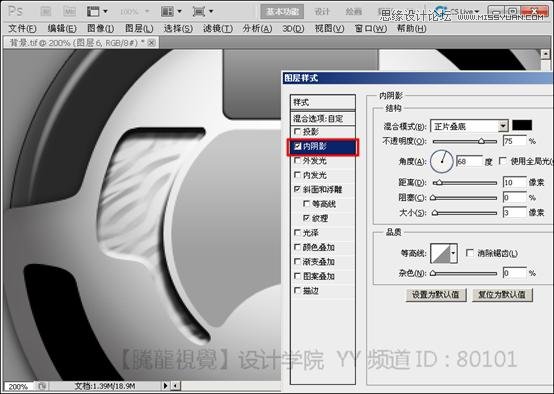This screenshot has width=554, height=394.
Task: Launch Mini Bridge from the Mb icon
Action: (70, 12)
